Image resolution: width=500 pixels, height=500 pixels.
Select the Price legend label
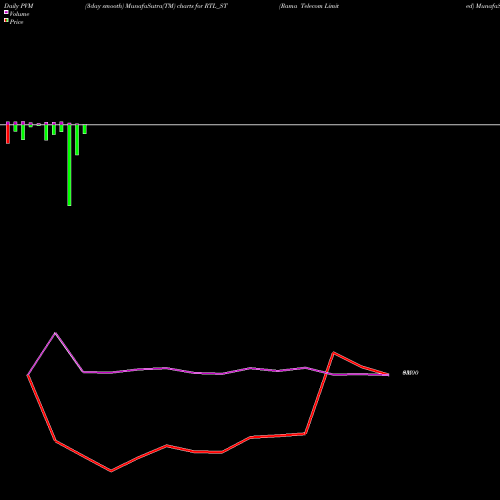tap(16, 22)
